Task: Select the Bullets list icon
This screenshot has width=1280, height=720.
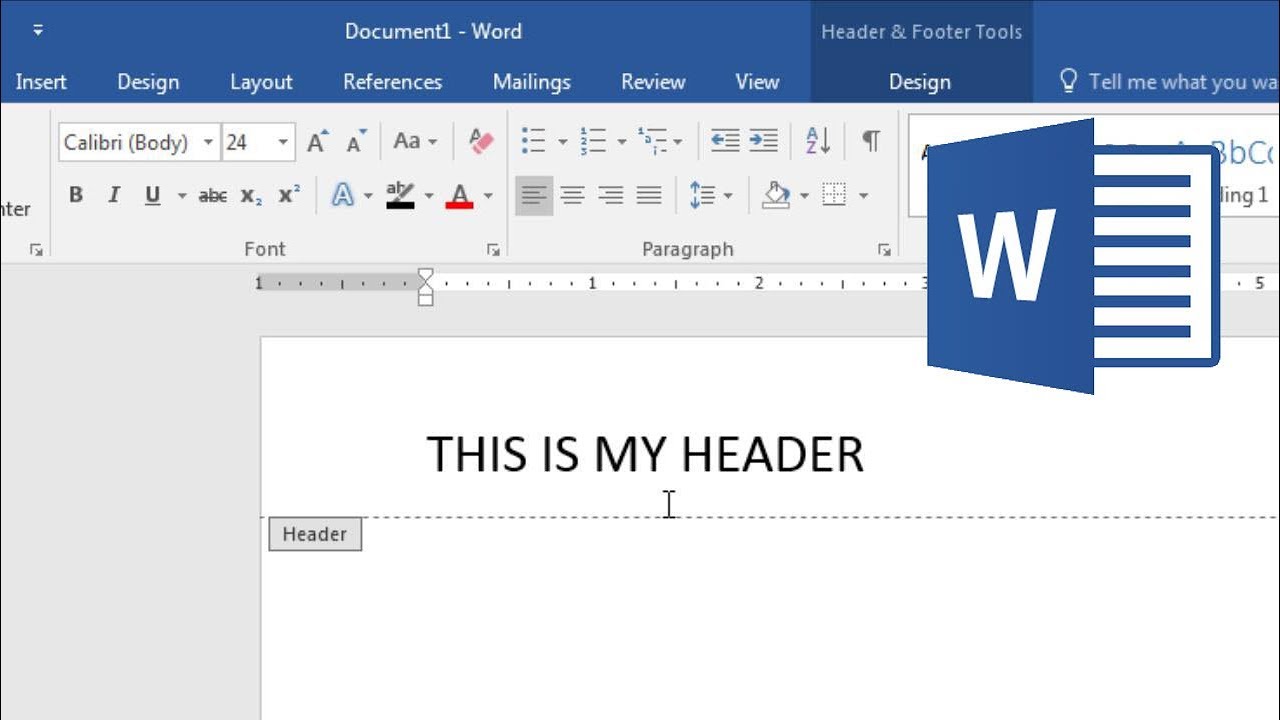Action: point(533,141)
